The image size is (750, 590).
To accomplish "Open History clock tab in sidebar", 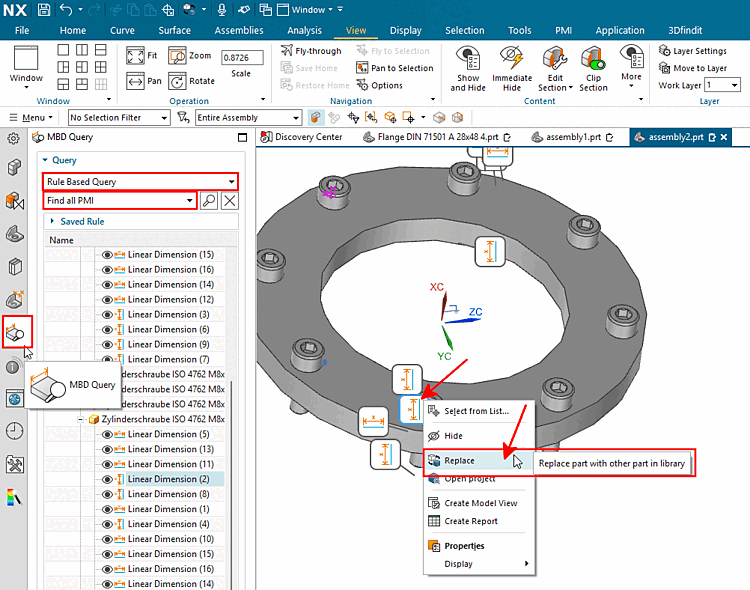I will click(14, 431).
